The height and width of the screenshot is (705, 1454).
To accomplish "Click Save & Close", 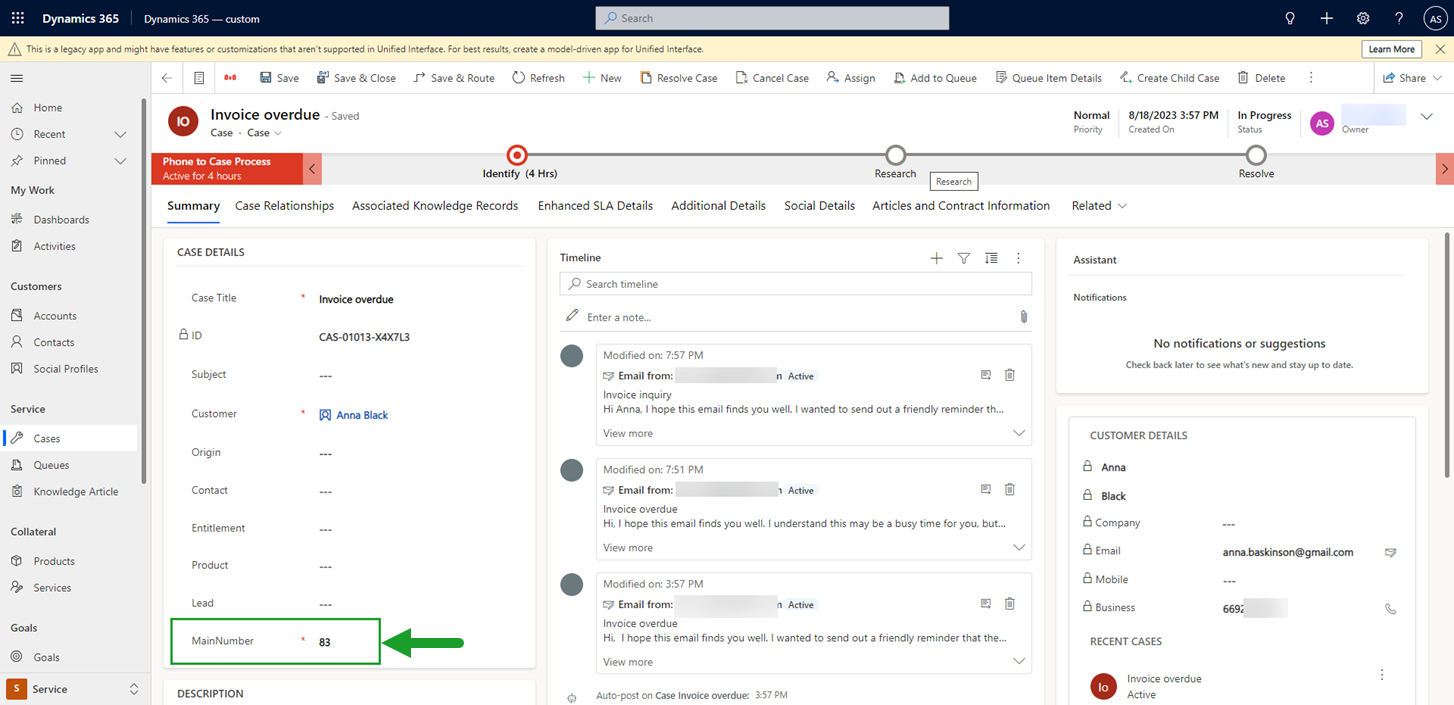I will (356, 78).
